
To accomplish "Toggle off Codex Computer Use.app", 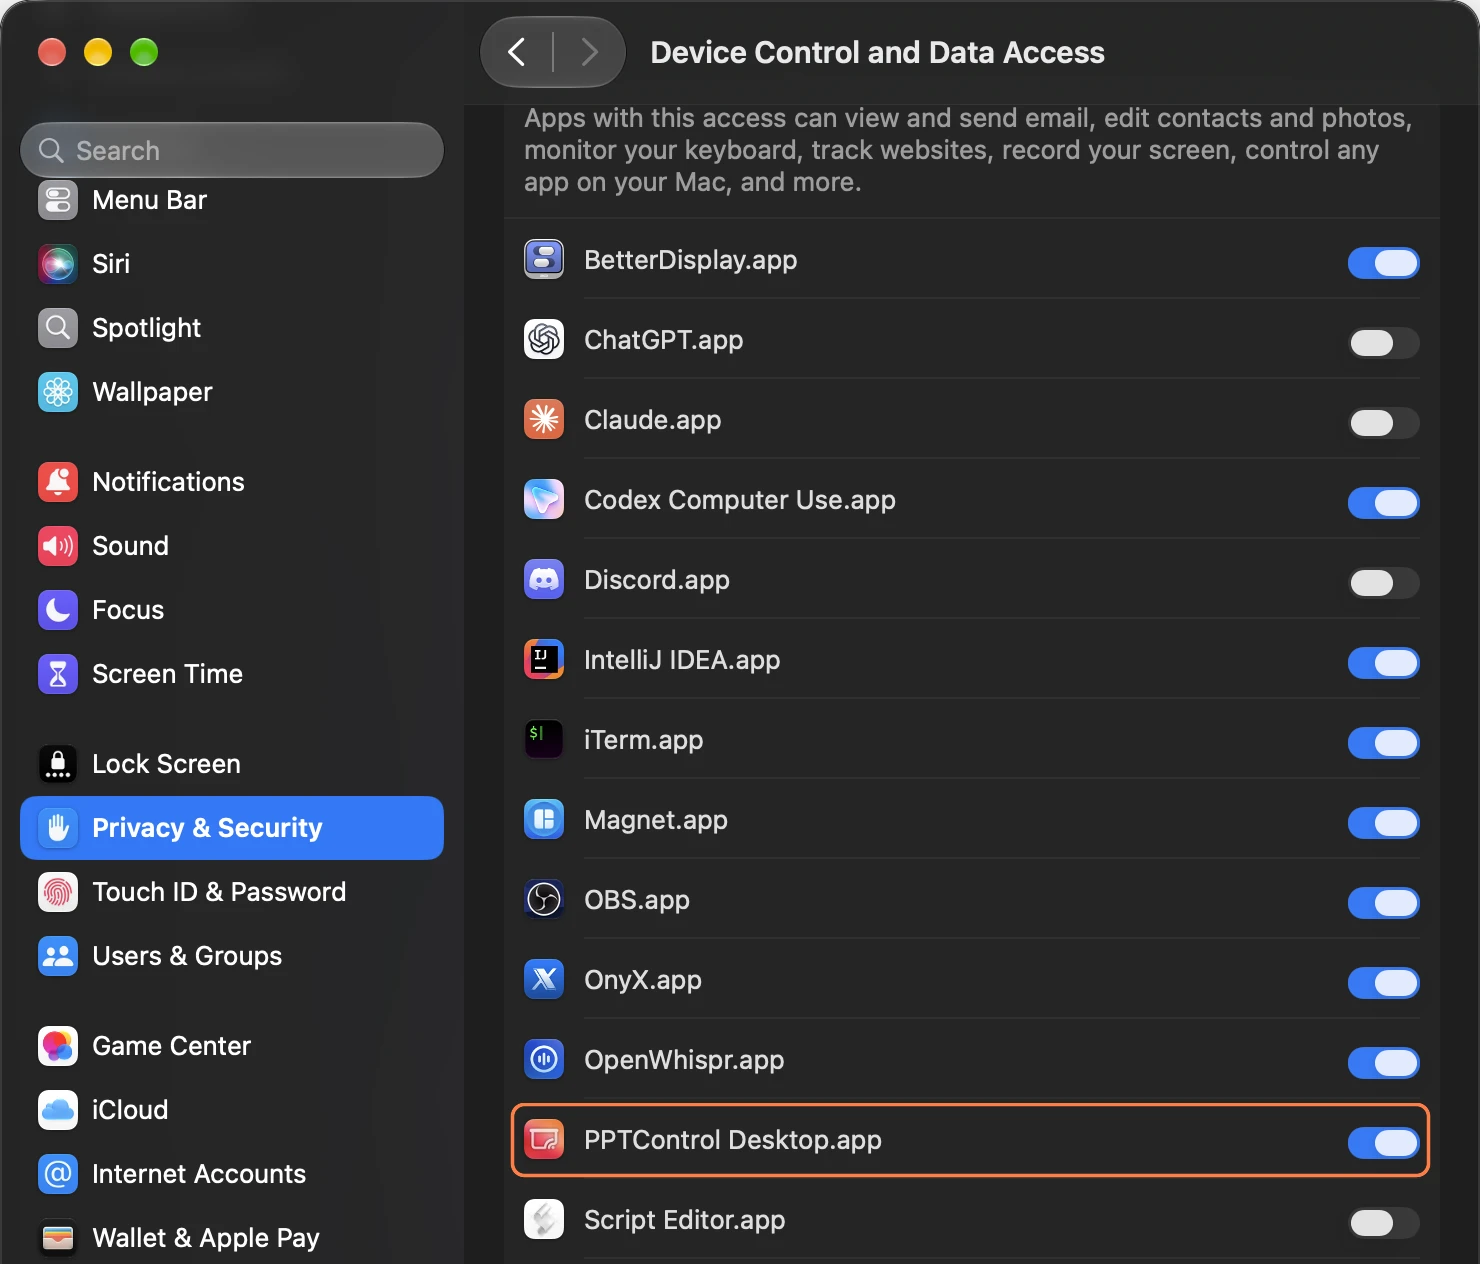I will (x=1383, y=503).
